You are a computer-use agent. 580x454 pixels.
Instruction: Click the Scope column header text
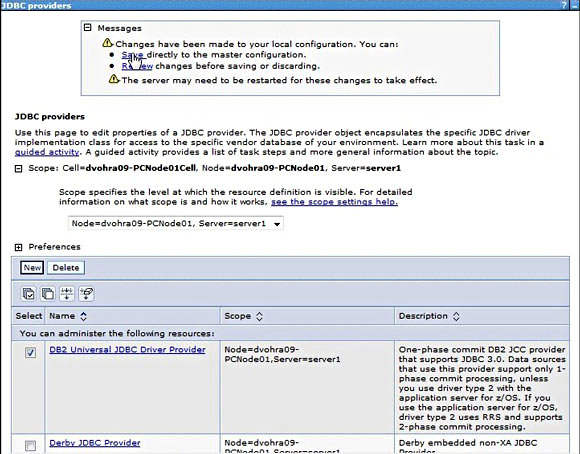point(237,316)
